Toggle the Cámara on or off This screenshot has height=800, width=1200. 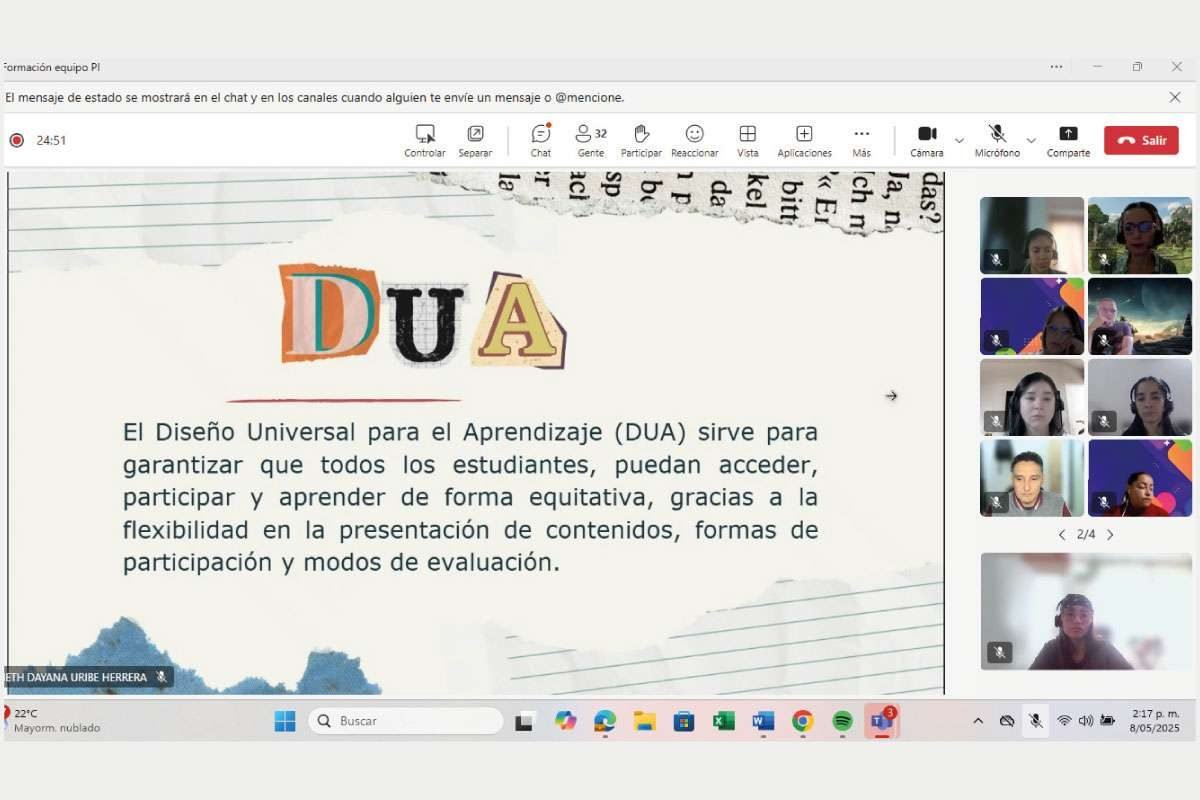click(926, 140)
